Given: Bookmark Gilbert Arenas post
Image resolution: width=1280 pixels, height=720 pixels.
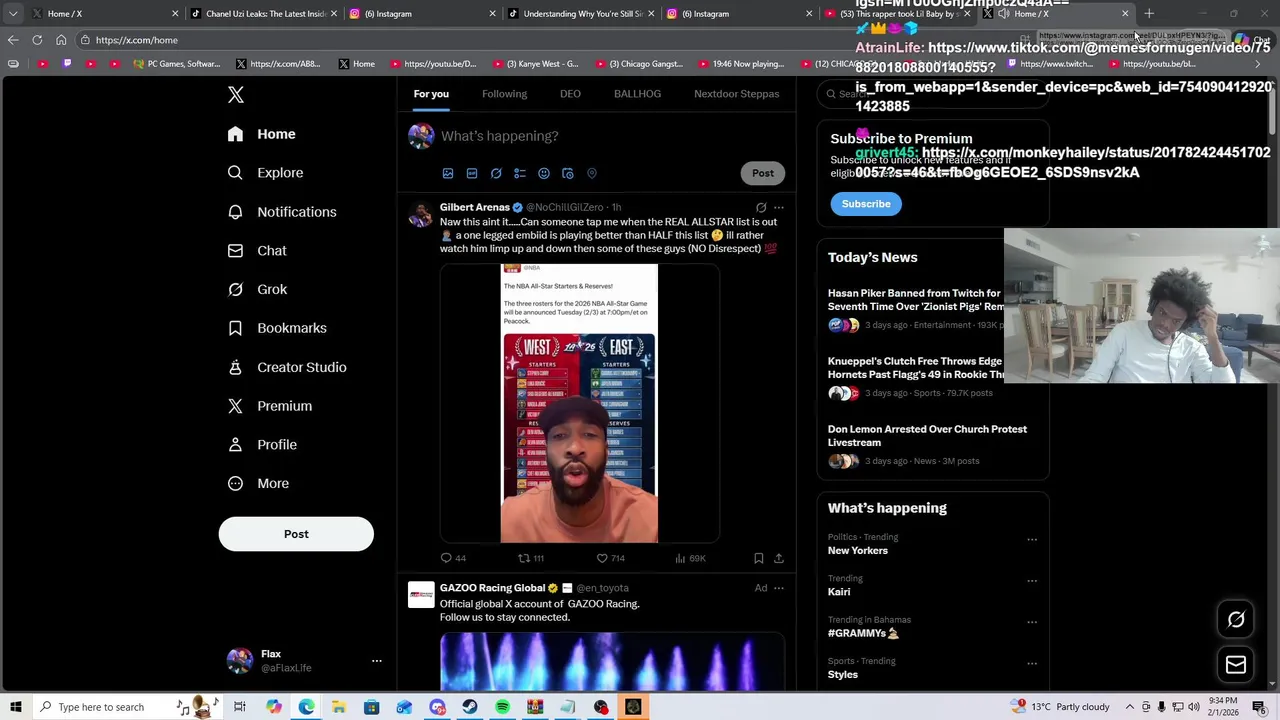Looking at the screenshot, I should point(758,558).
